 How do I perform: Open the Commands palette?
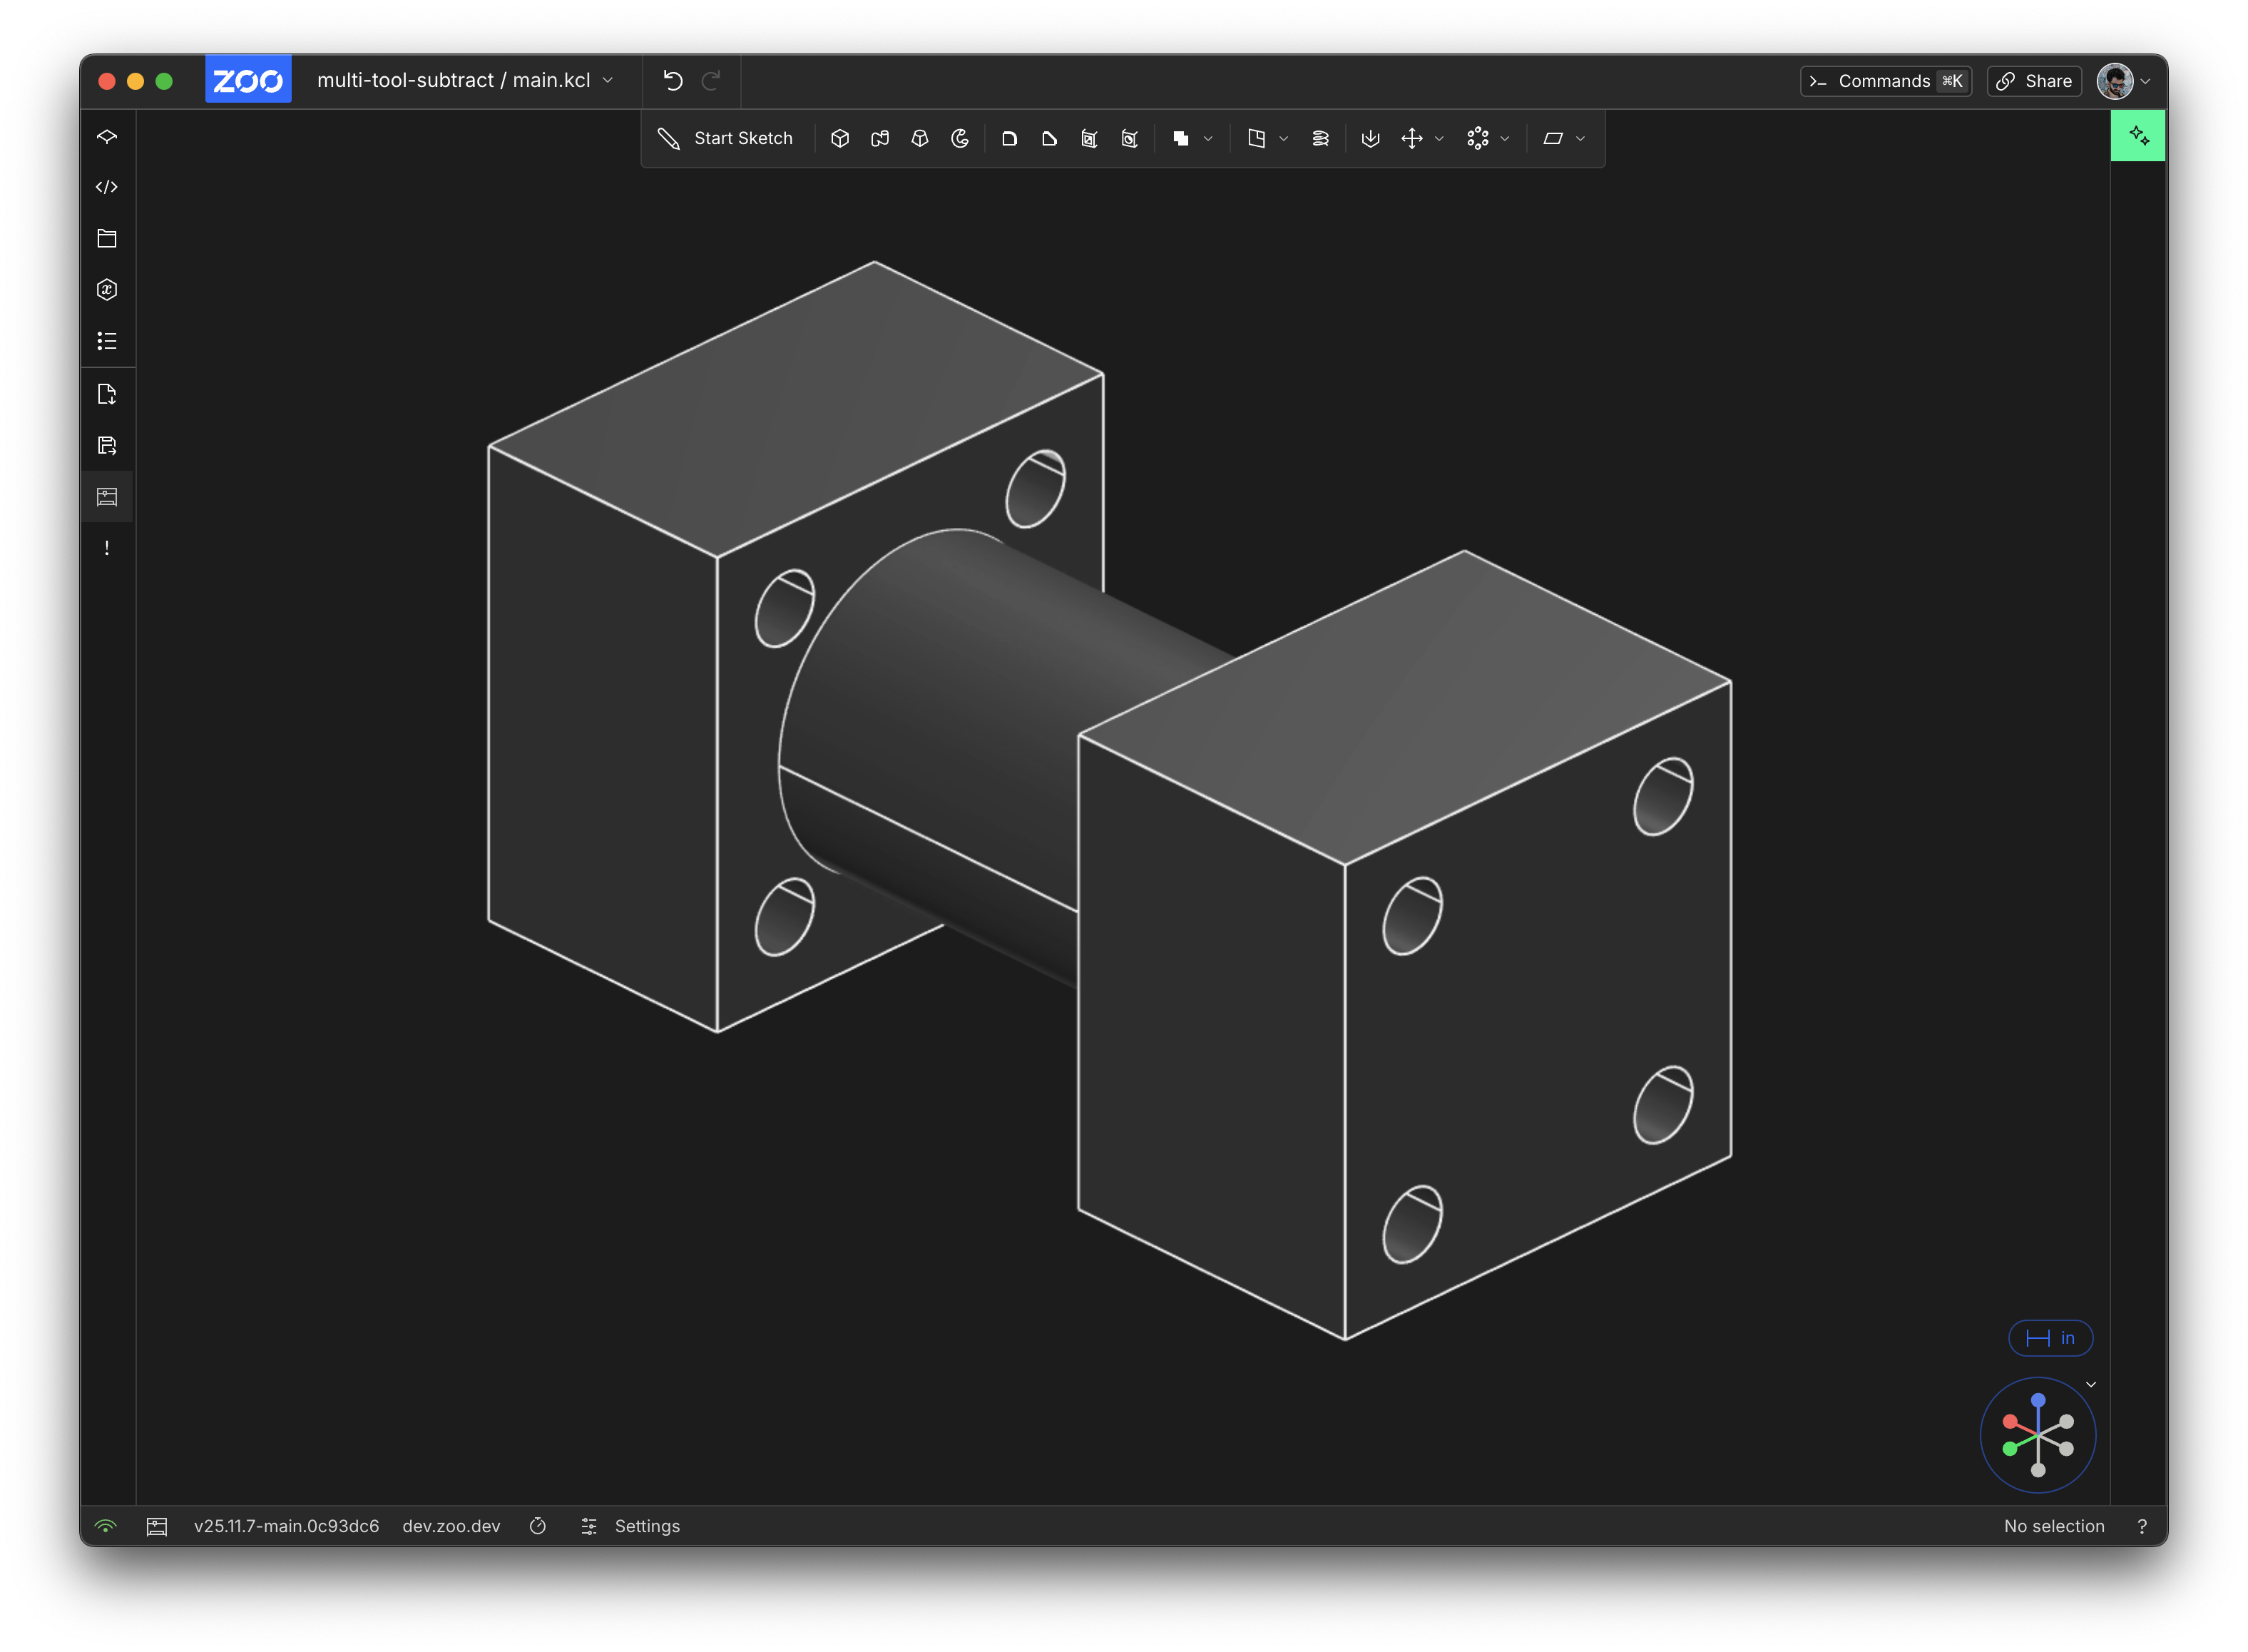click(1885, 81)
